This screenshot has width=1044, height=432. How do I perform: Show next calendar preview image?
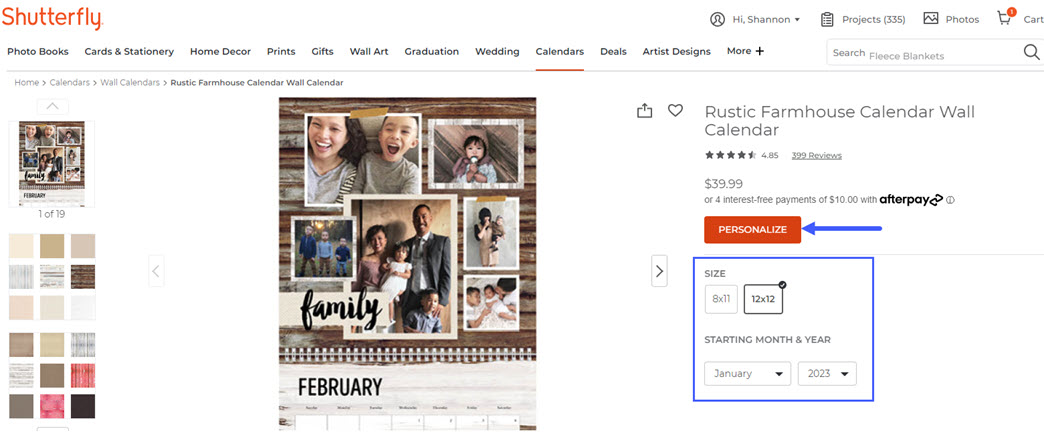point(659,270)
